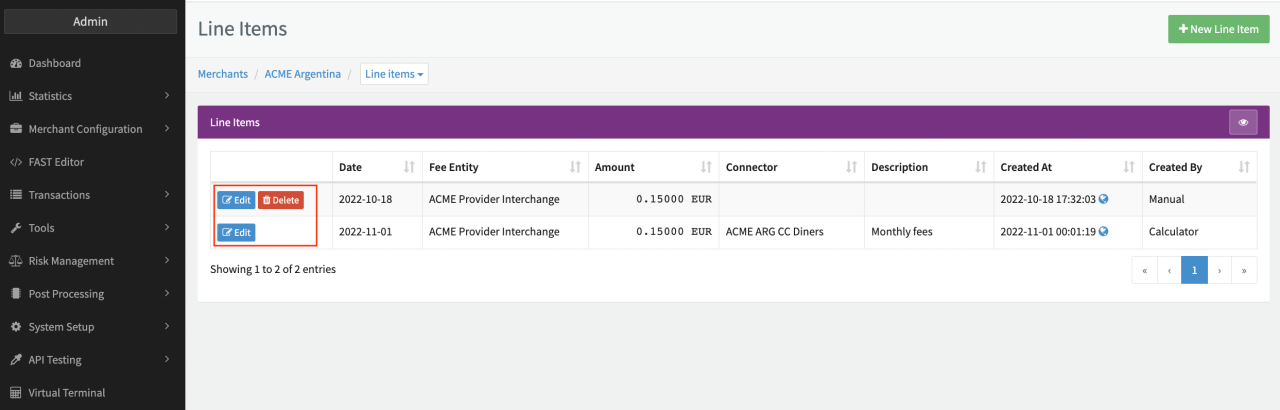
Task: Sort table by Date column arrows
Action: click(x=408, y=167)
